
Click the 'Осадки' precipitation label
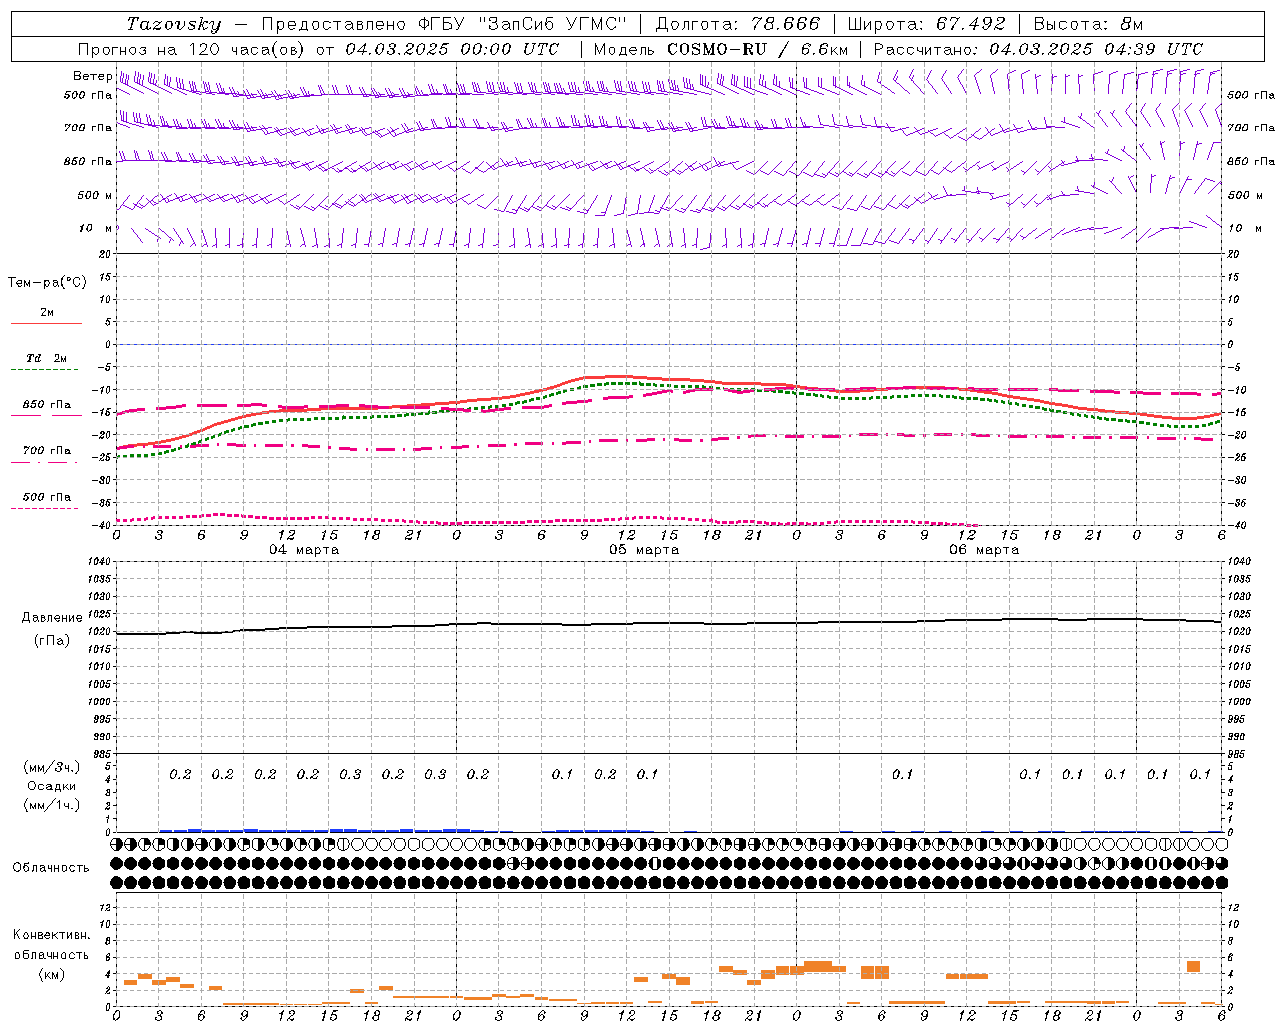click(52, 786)
